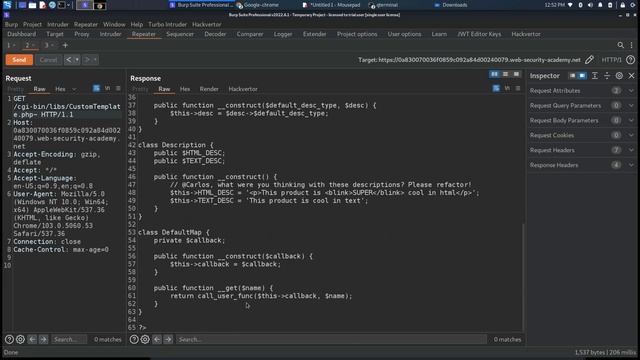Open Repeater help question icon next to HTTP/1
This screenshot has width=640, height=360.
tap(630, 60)
